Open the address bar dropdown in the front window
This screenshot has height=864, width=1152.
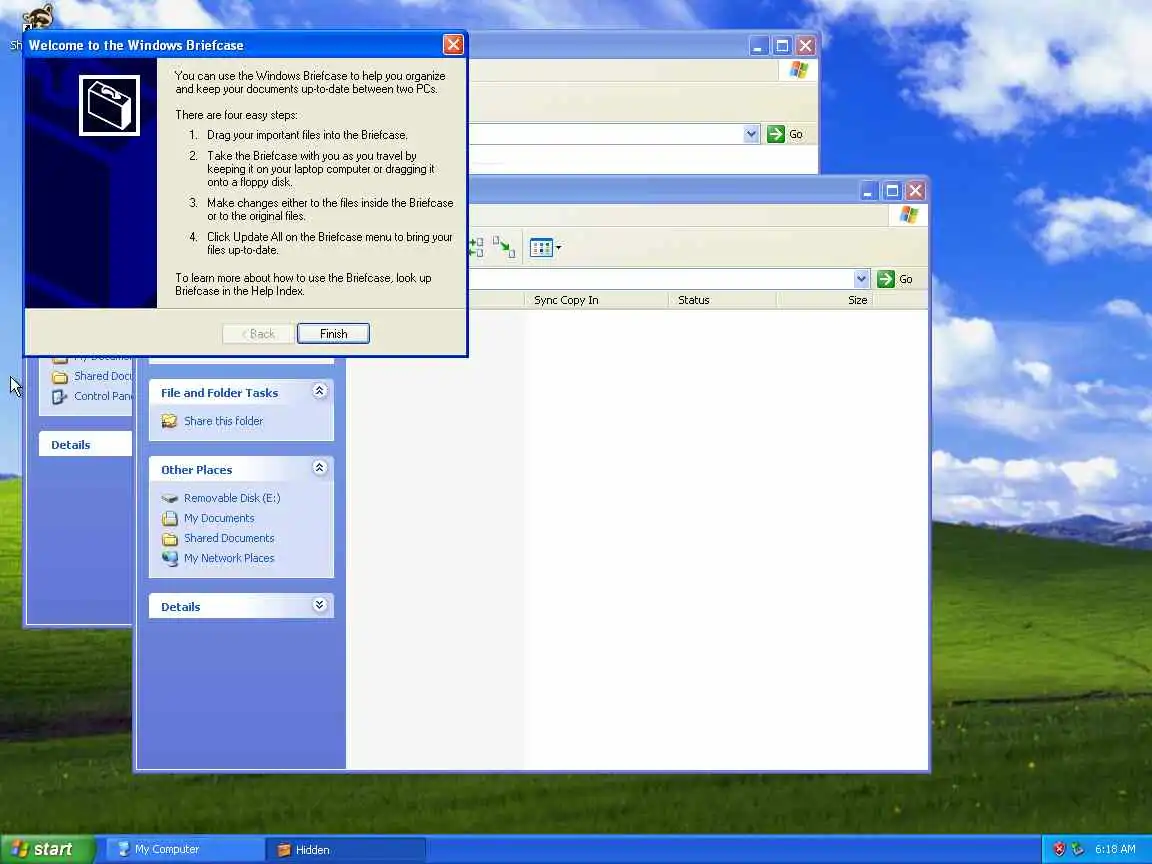[862, 279]
